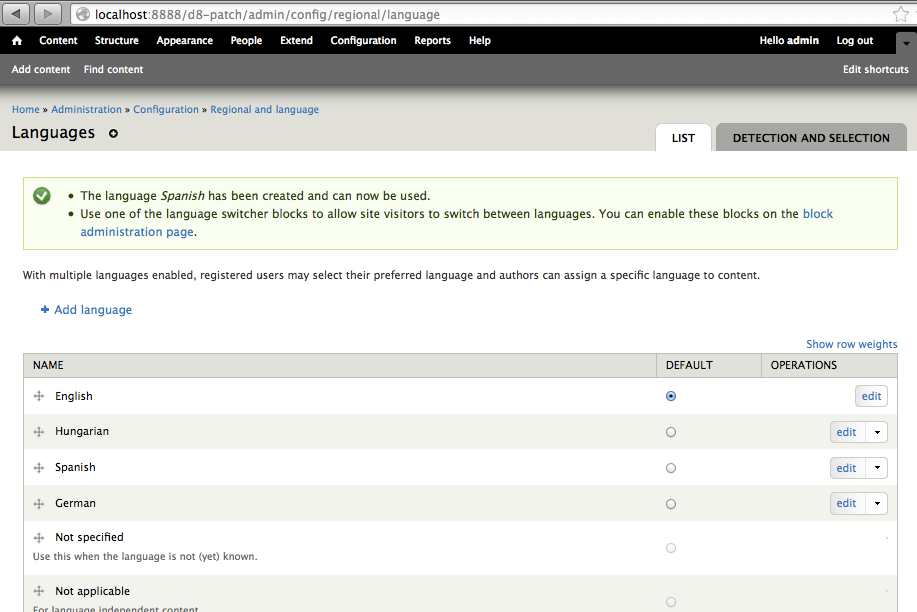Screen dimensions: 917x612
Task: Select English as the default language
Action: [x=671, y=396]
